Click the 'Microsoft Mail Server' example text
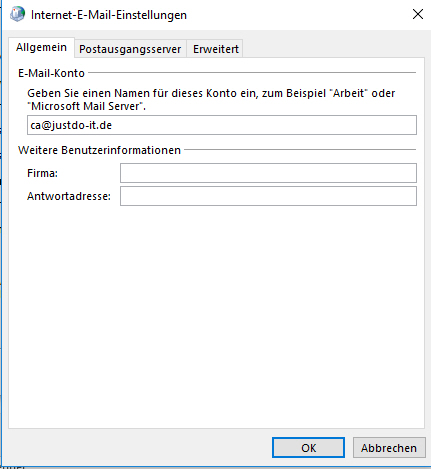431x469 pixels. 86,106
